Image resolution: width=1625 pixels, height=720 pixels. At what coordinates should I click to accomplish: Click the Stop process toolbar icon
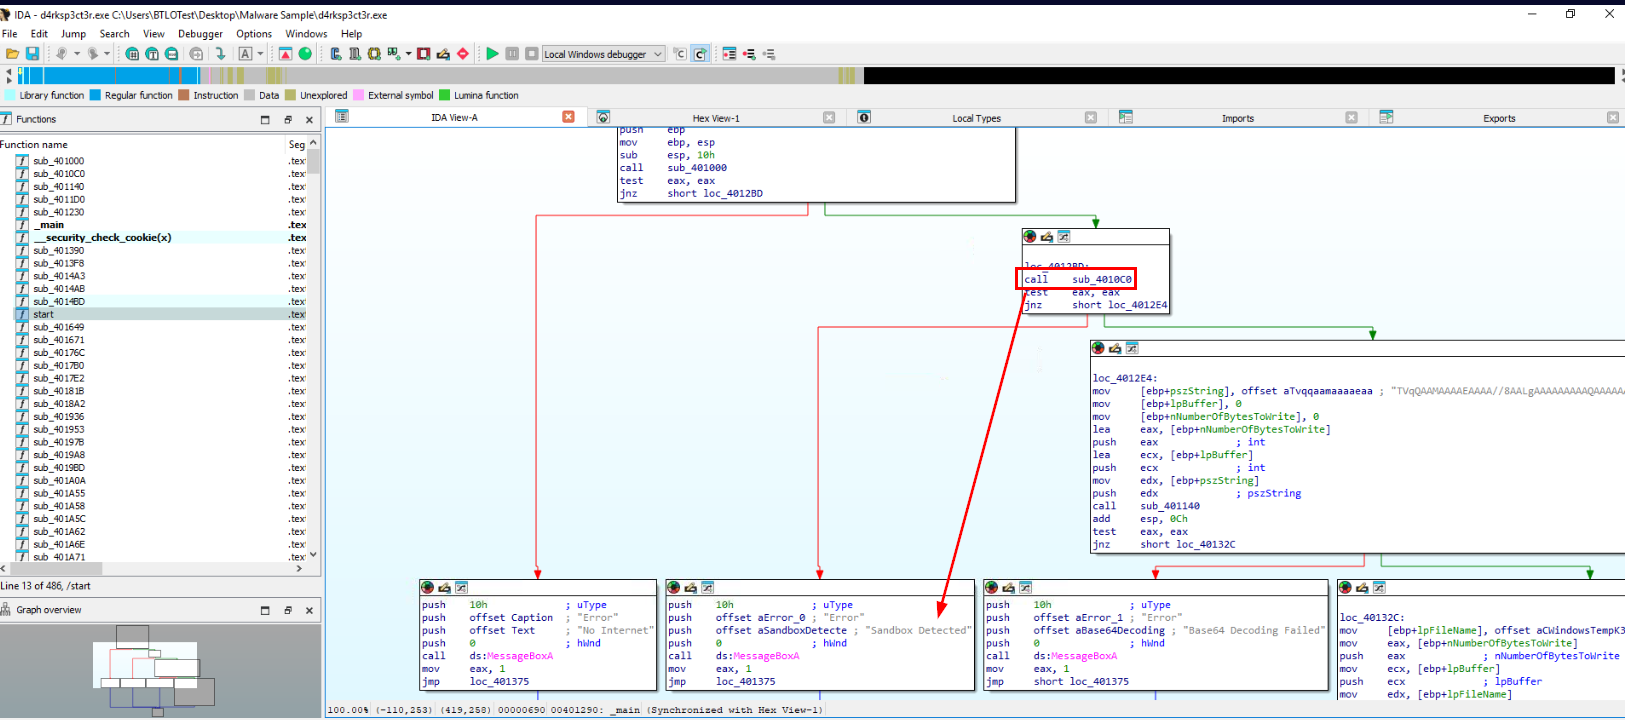(x=532, y=54)
